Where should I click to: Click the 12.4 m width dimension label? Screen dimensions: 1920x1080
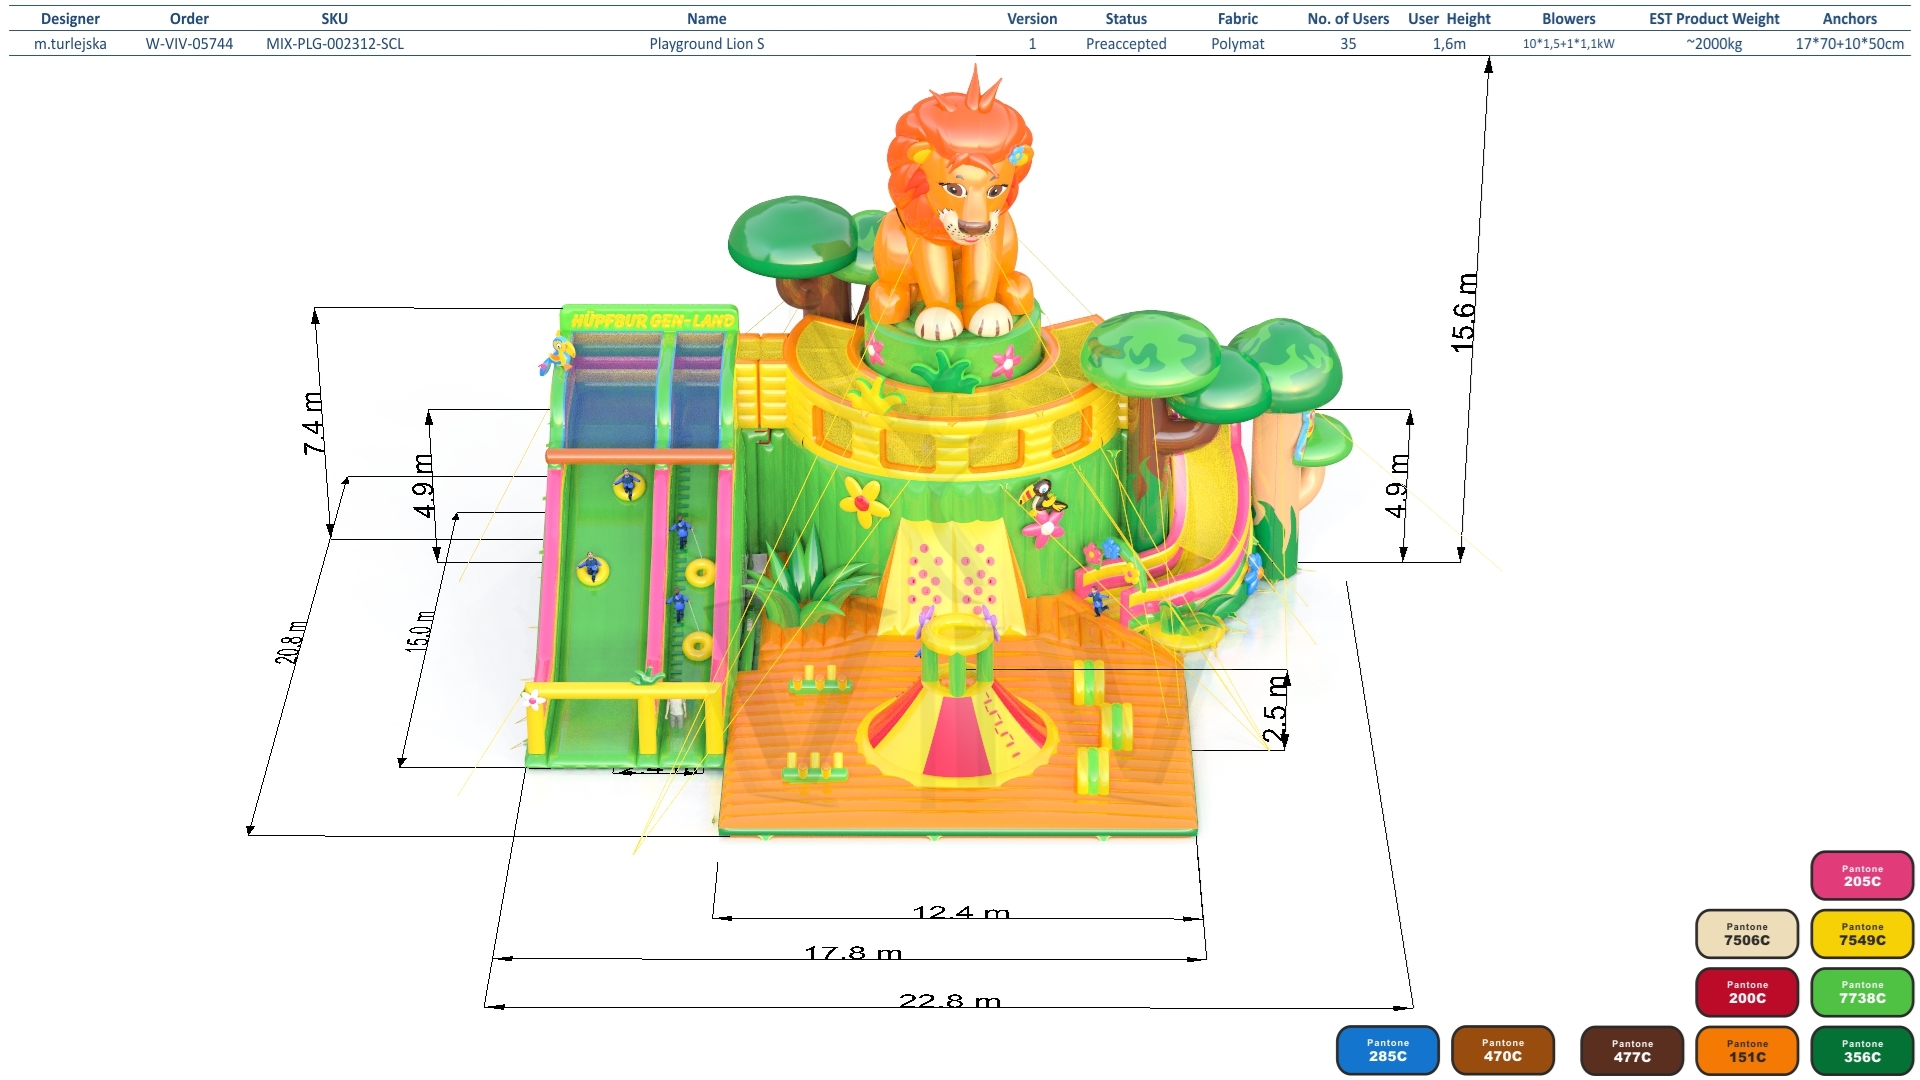click(961, 912)
